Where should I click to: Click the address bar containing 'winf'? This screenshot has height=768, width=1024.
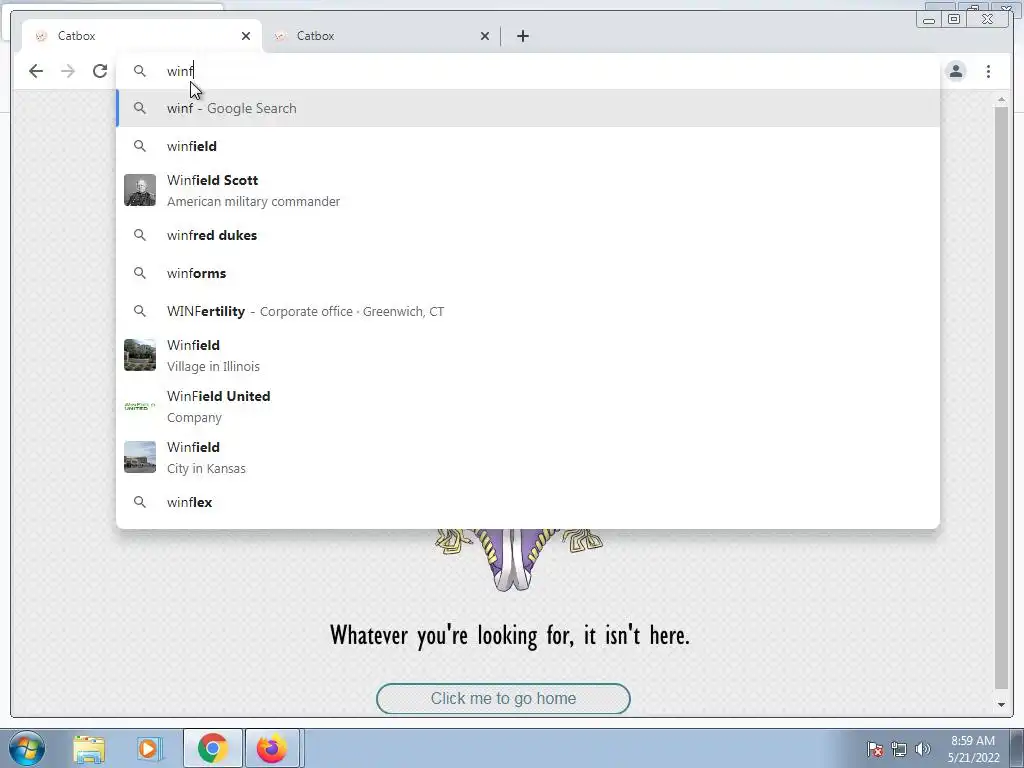(528, 71)
